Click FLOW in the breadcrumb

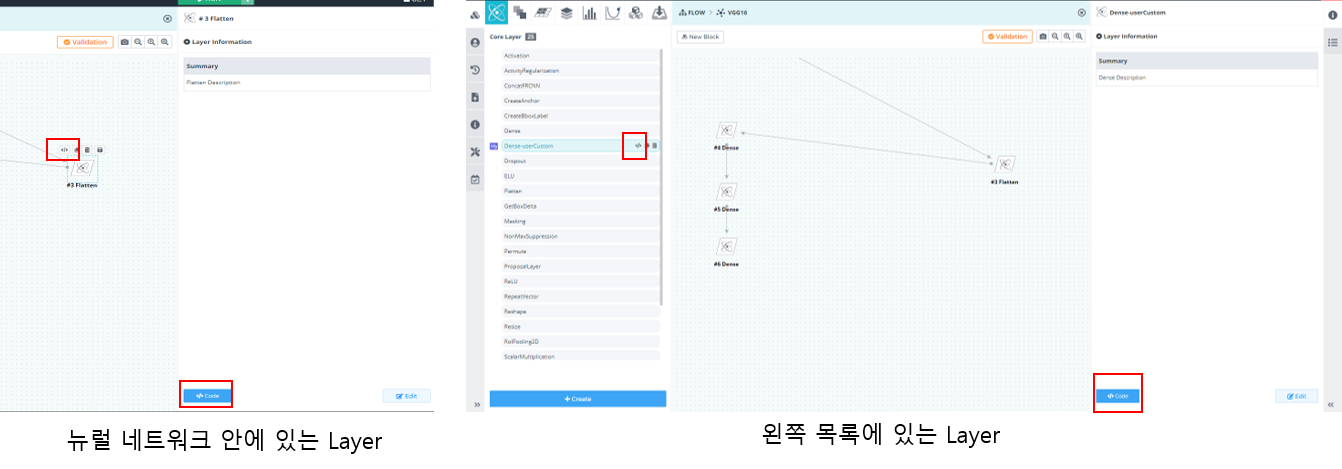coord(692,12)
